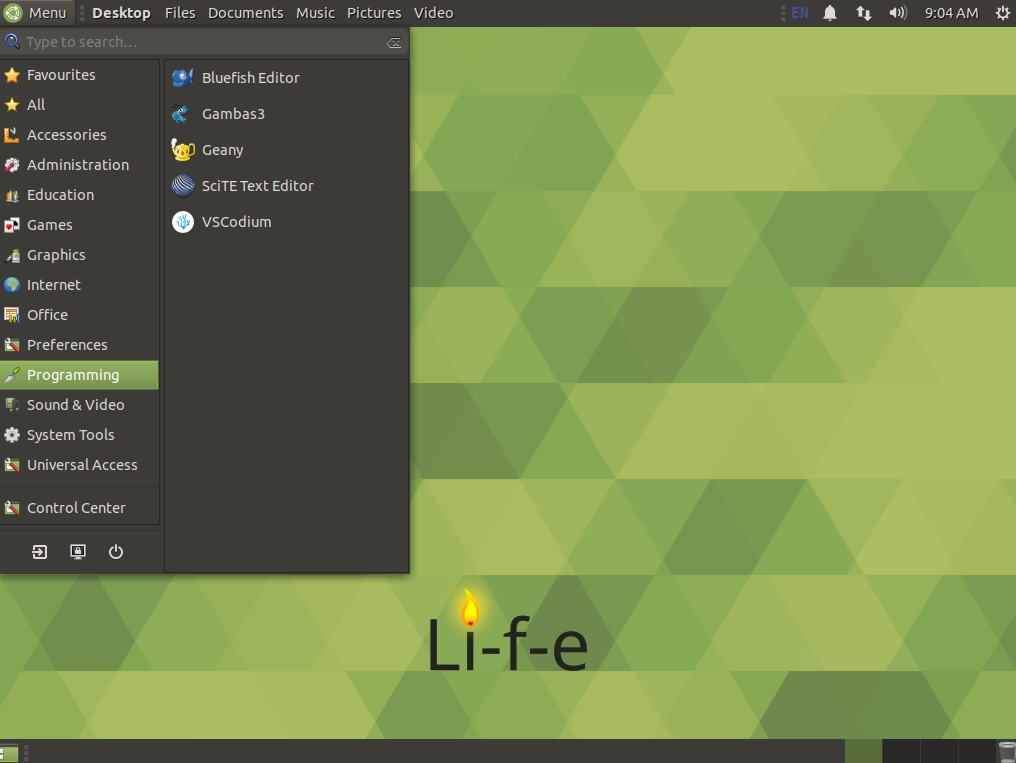Open SciTE Text Editor
This screenshot has height=763, width=1016.
[286, 186]
